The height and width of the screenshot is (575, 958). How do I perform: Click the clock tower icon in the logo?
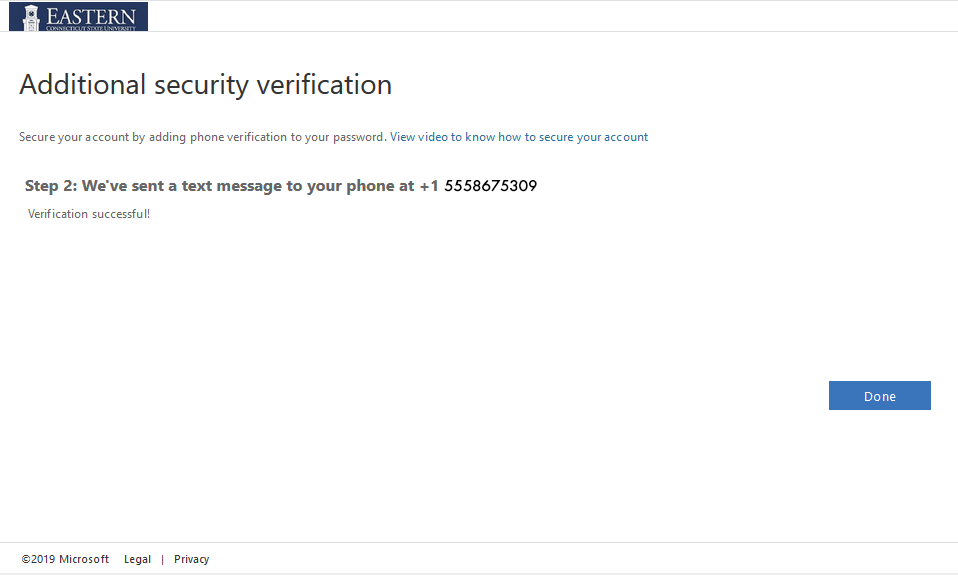point(31,18)
